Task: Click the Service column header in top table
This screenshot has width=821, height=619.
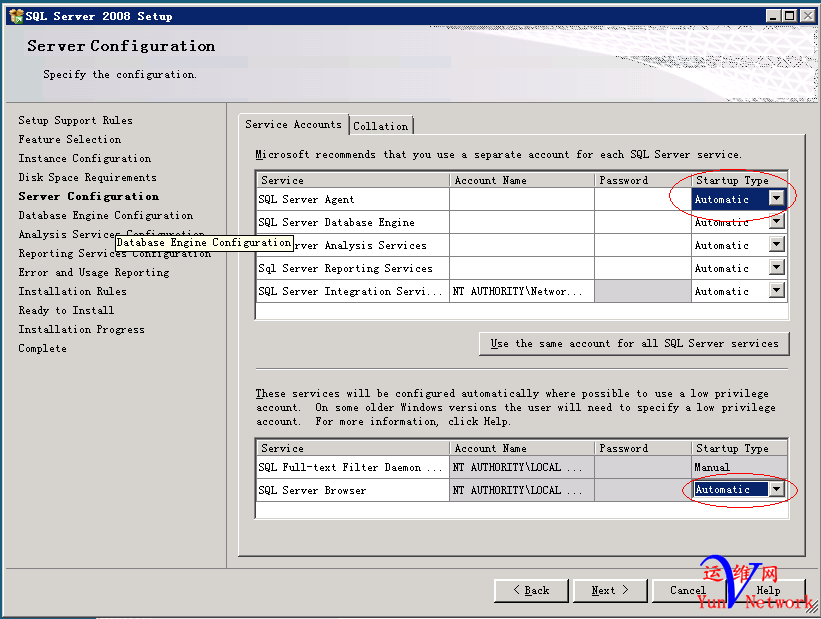Action: [x=353, y=180]
